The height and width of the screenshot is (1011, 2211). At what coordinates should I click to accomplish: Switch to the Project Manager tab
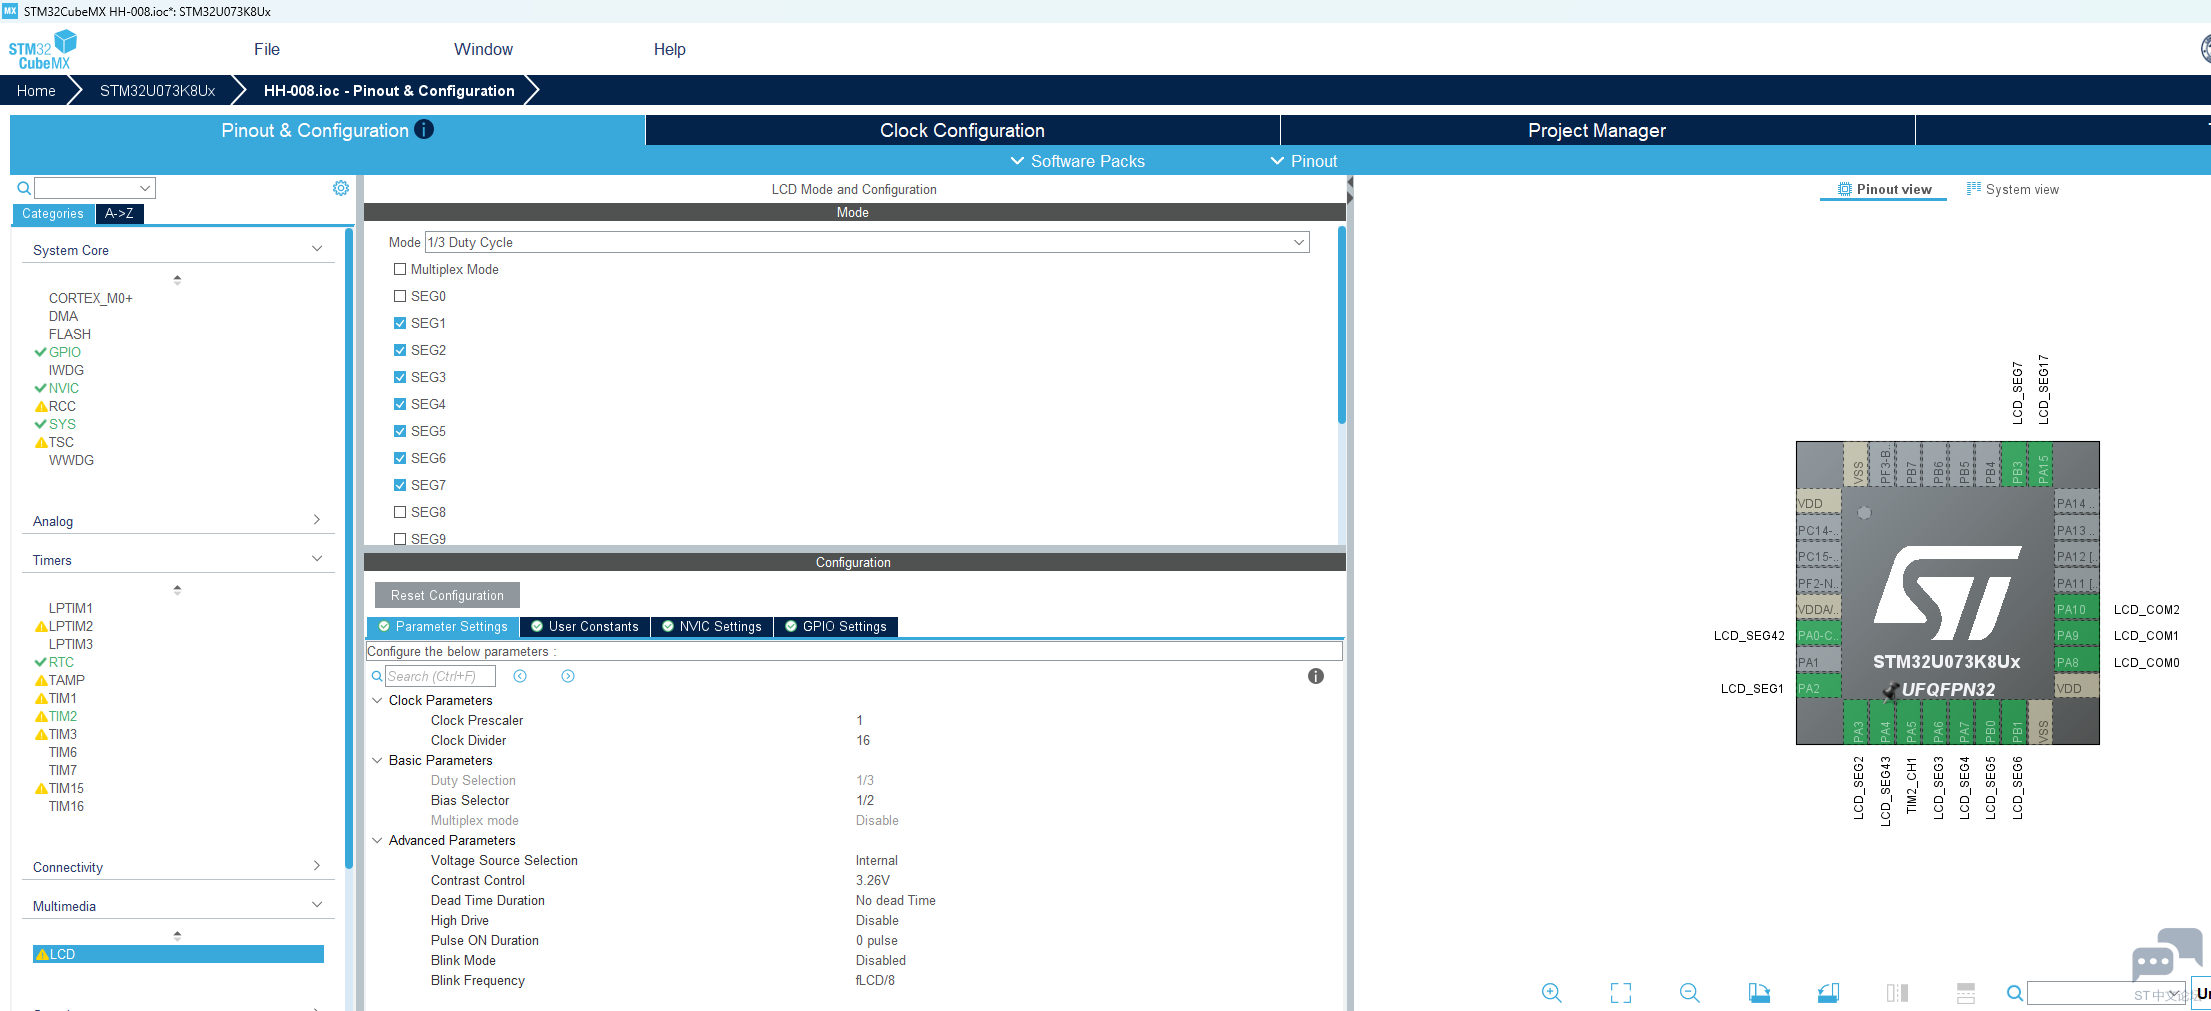[x=1597, y=130]
